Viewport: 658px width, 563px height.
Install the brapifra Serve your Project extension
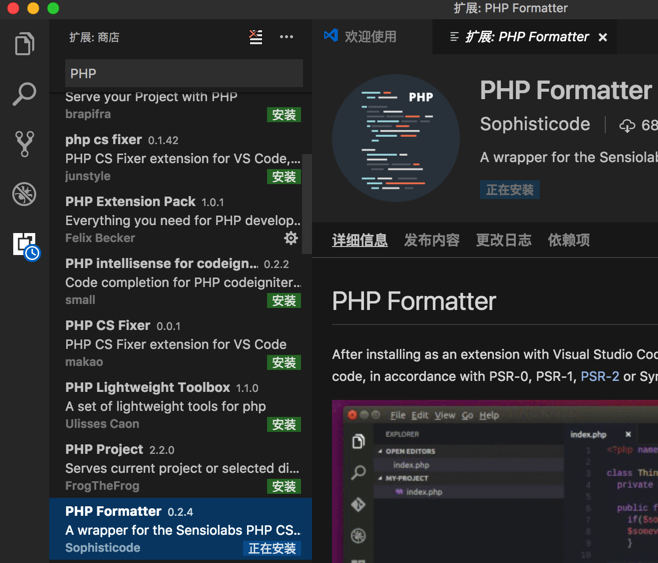284,115
